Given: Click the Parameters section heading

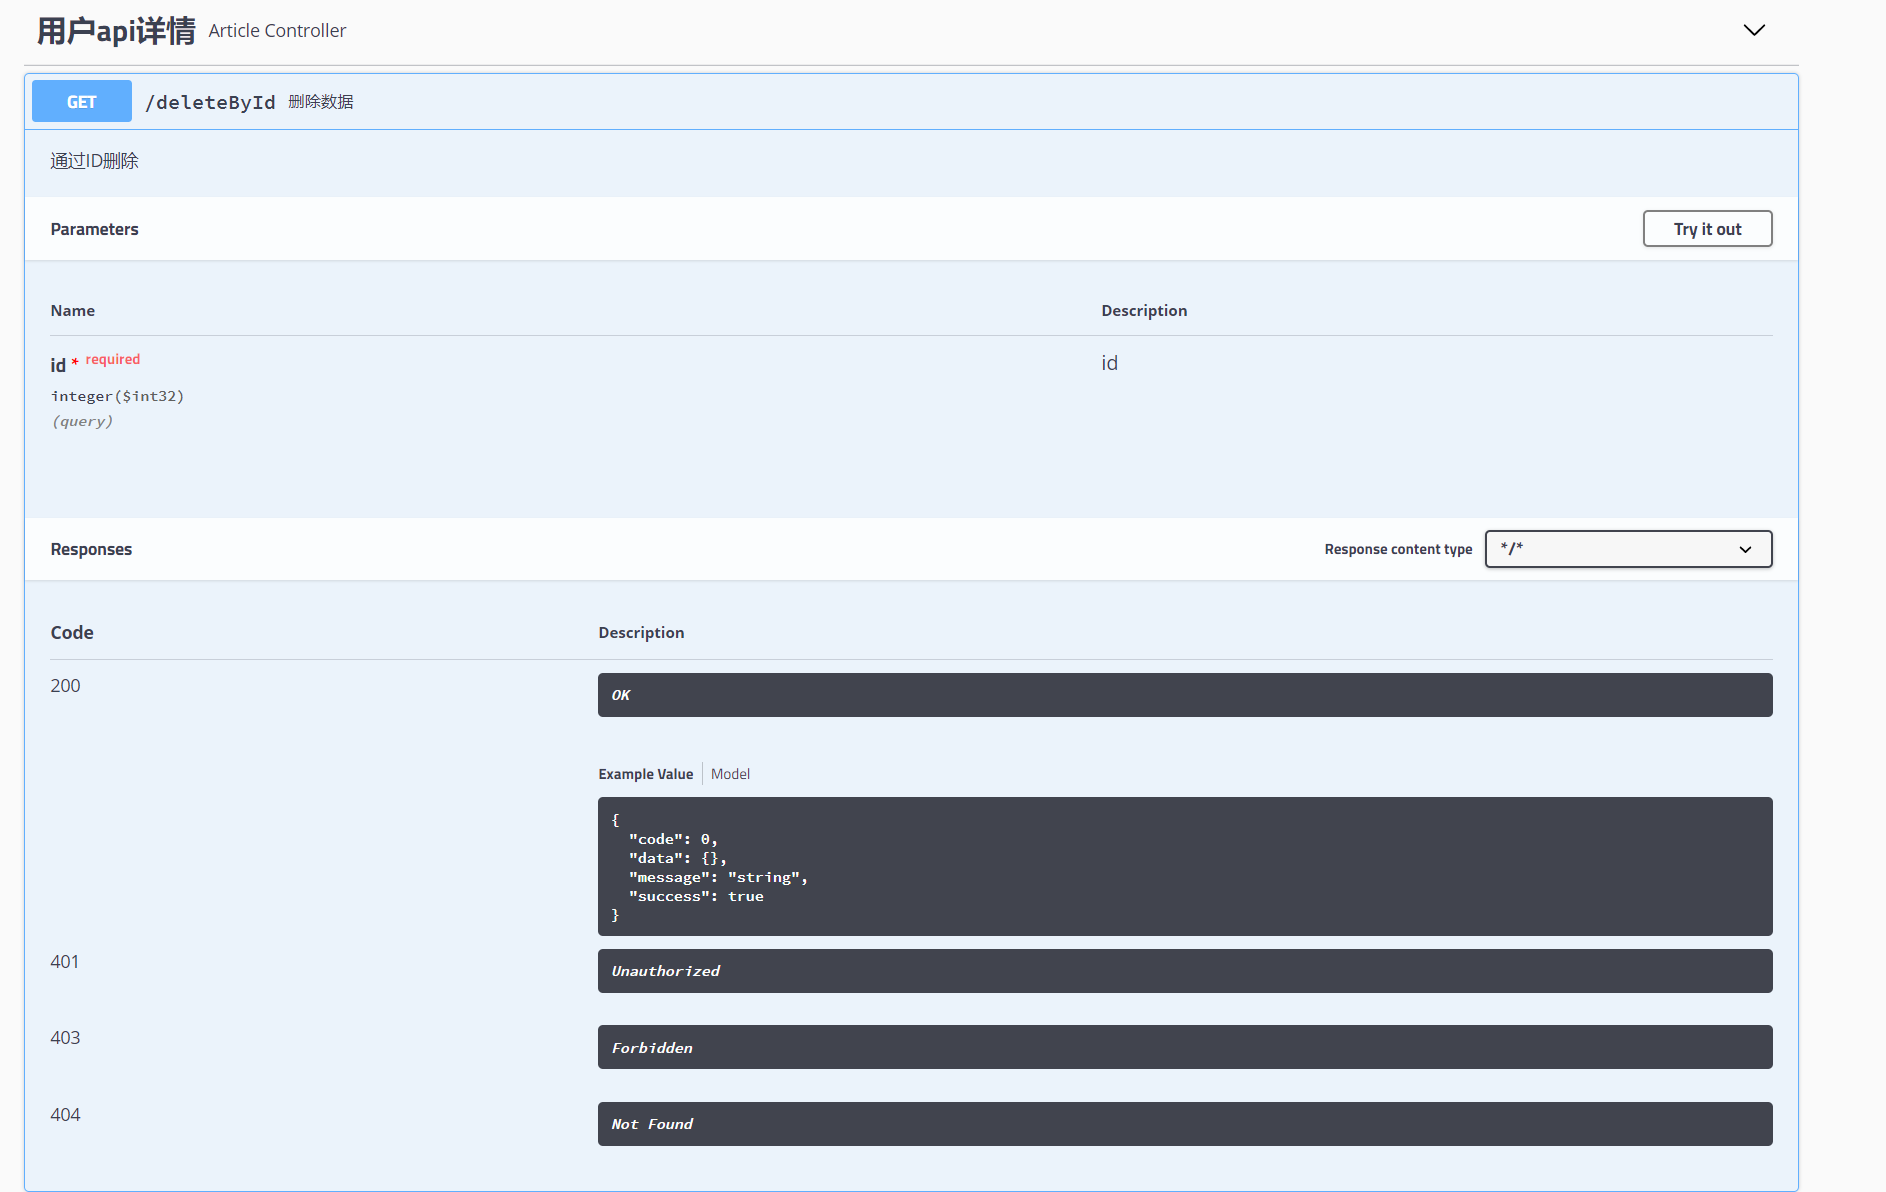Looking at the screenshot, I should tap(94, 229).
